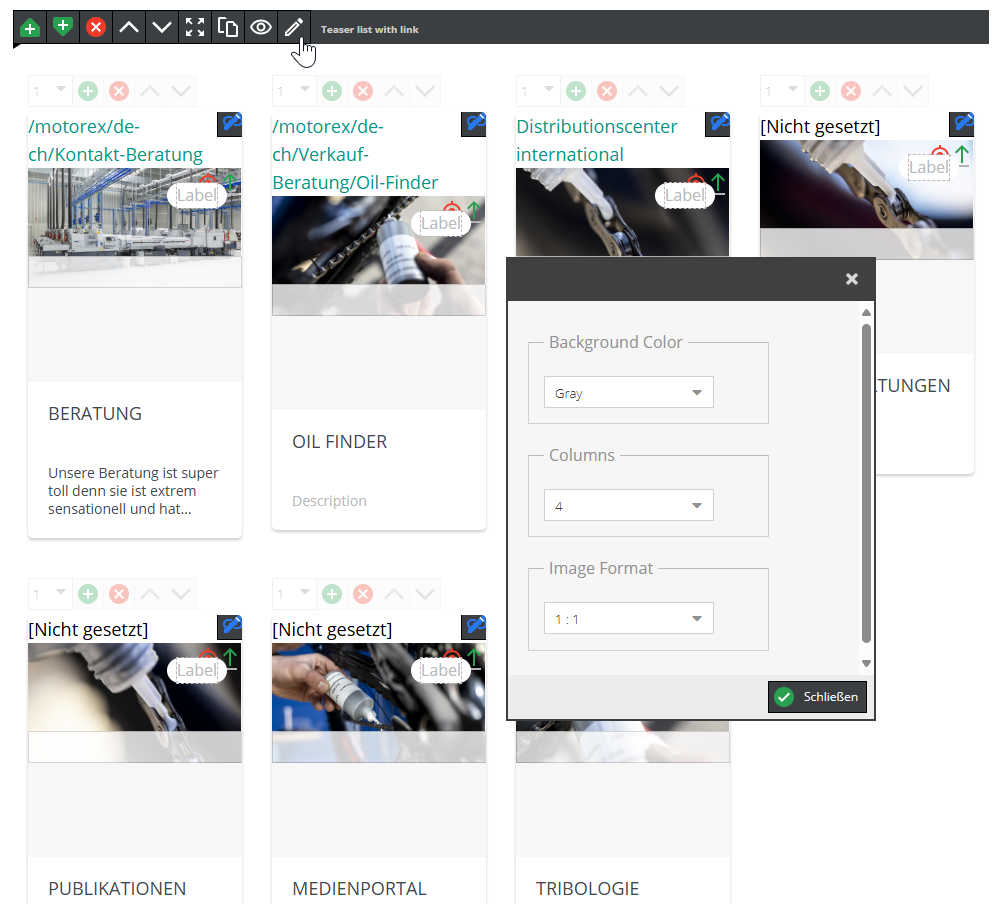Click the copy icon in top toolbar
998x904 pixels.
(228, 28)
